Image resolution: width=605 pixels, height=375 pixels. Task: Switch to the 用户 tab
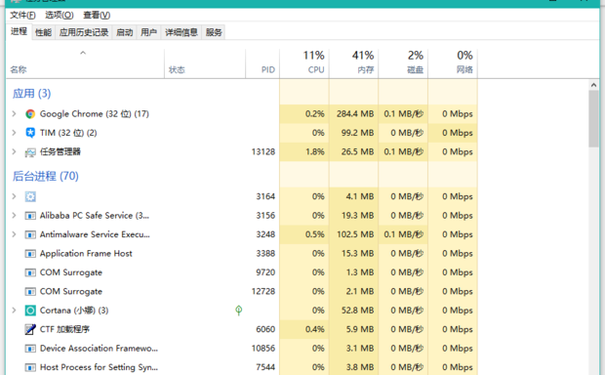pyautogui.click(x=149, y=32)
